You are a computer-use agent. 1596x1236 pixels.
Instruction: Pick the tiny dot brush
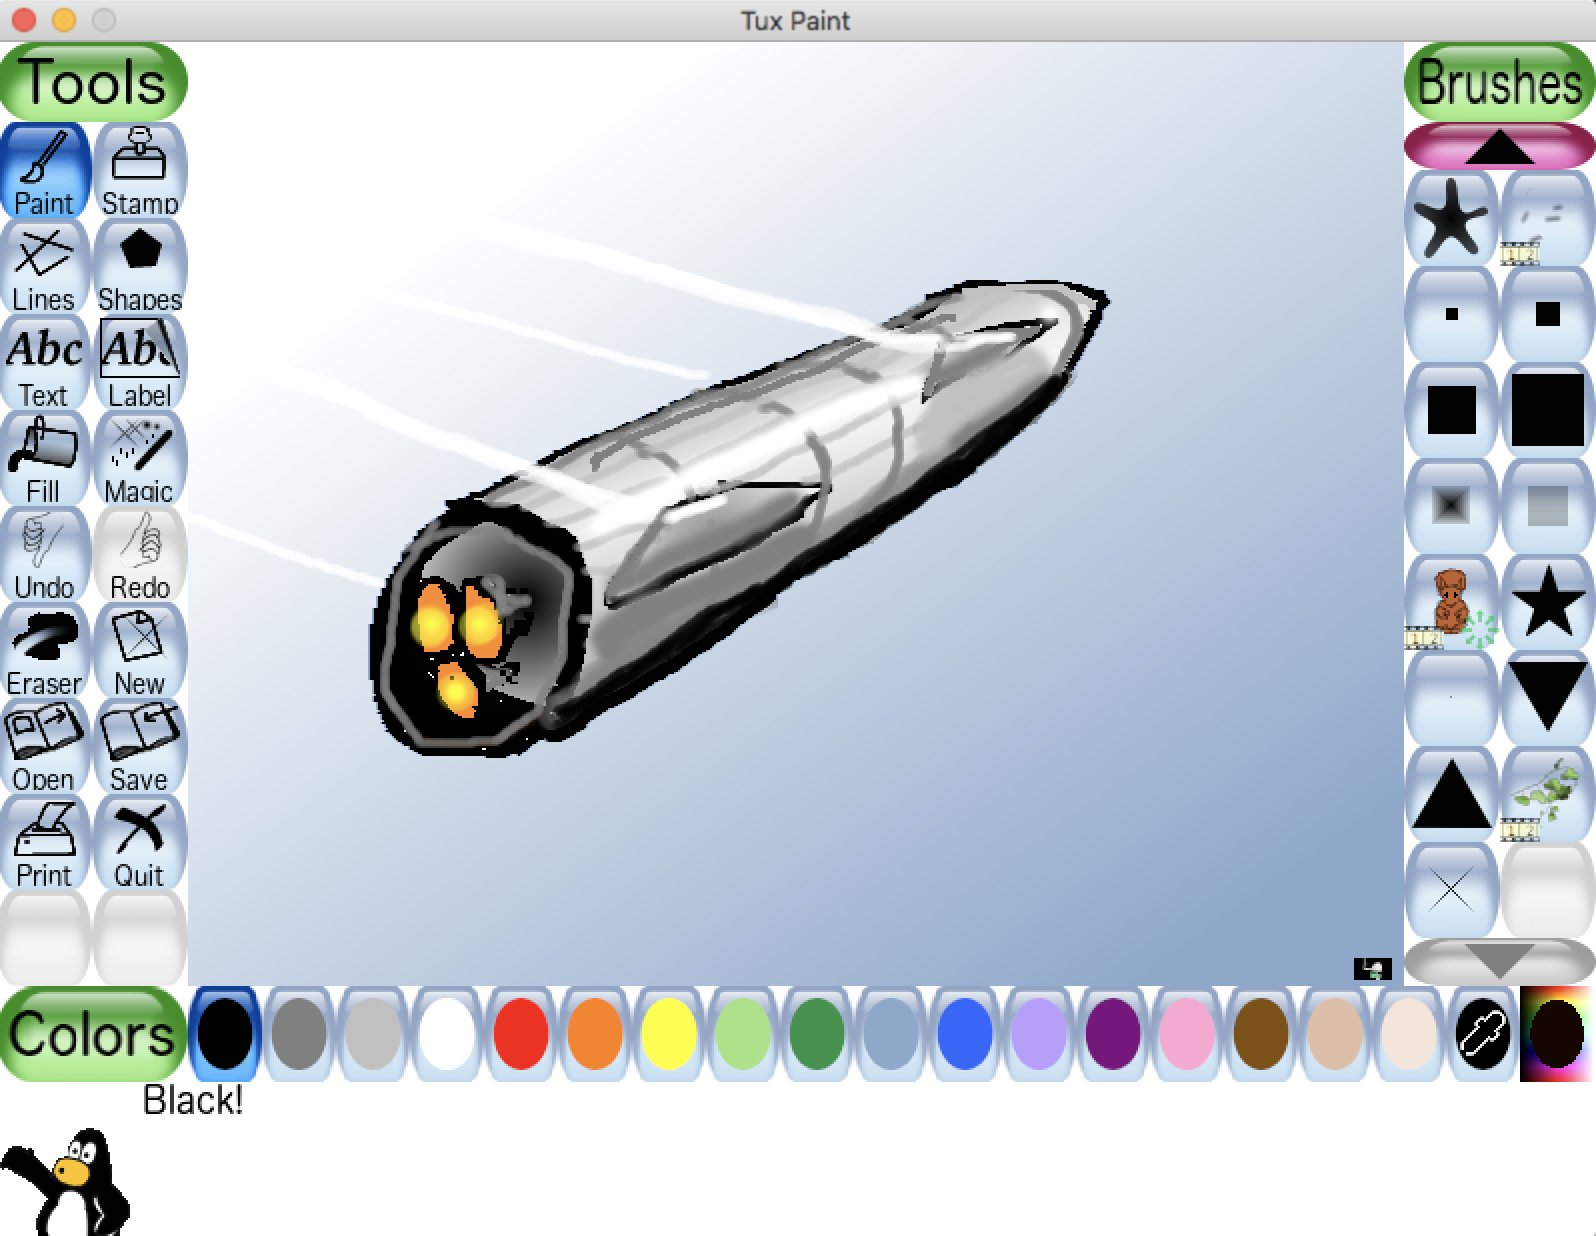tap(1451, 699)
